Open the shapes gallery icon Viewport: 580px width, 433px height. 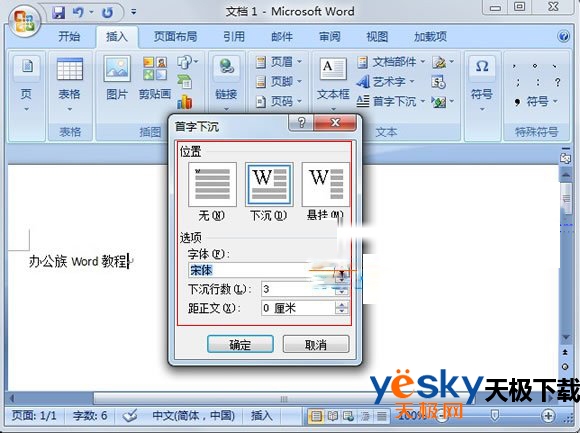pyautogui.click(x=187, y=62)
